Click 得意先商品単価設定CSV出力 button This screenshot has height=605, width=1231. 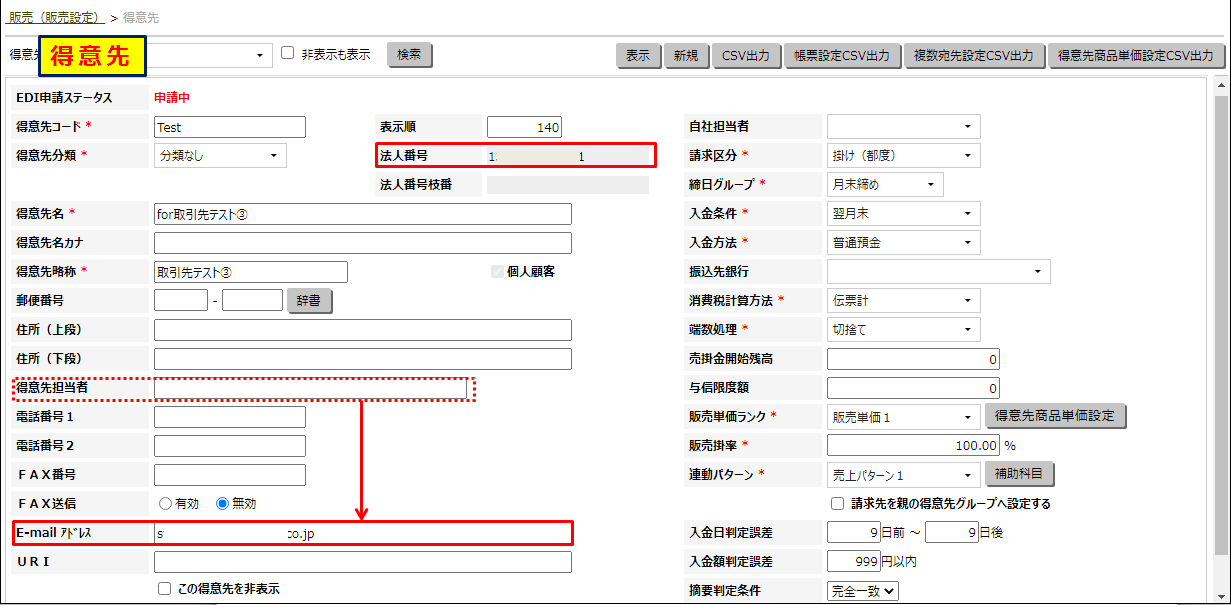tap(1135, 56)
